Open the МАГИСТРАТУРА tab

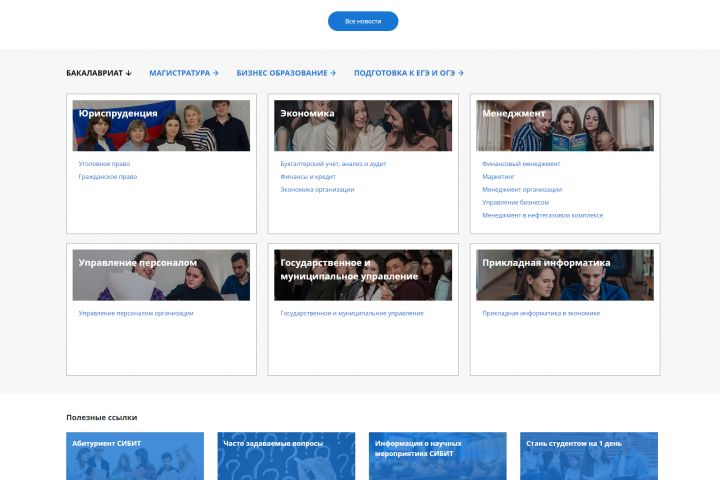point(184,73)
